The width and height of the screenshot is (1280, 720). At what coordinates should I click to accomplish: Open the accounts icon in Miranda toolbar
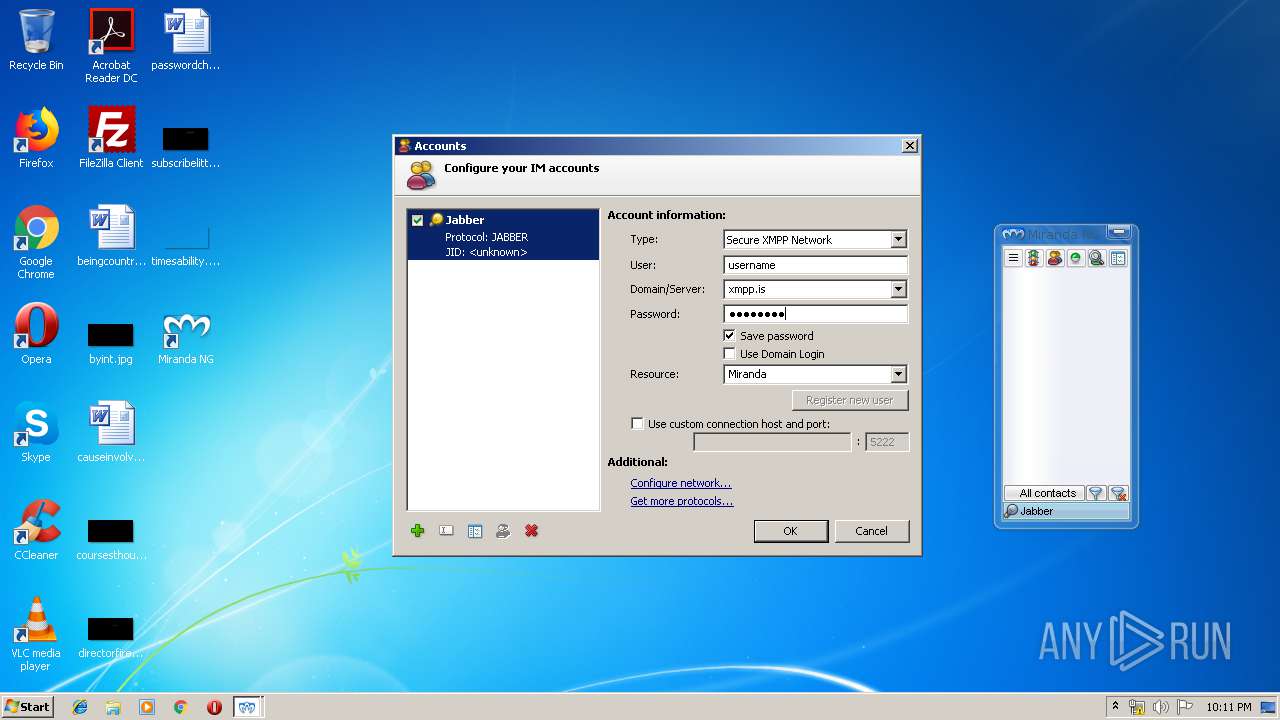[1055, 258]
